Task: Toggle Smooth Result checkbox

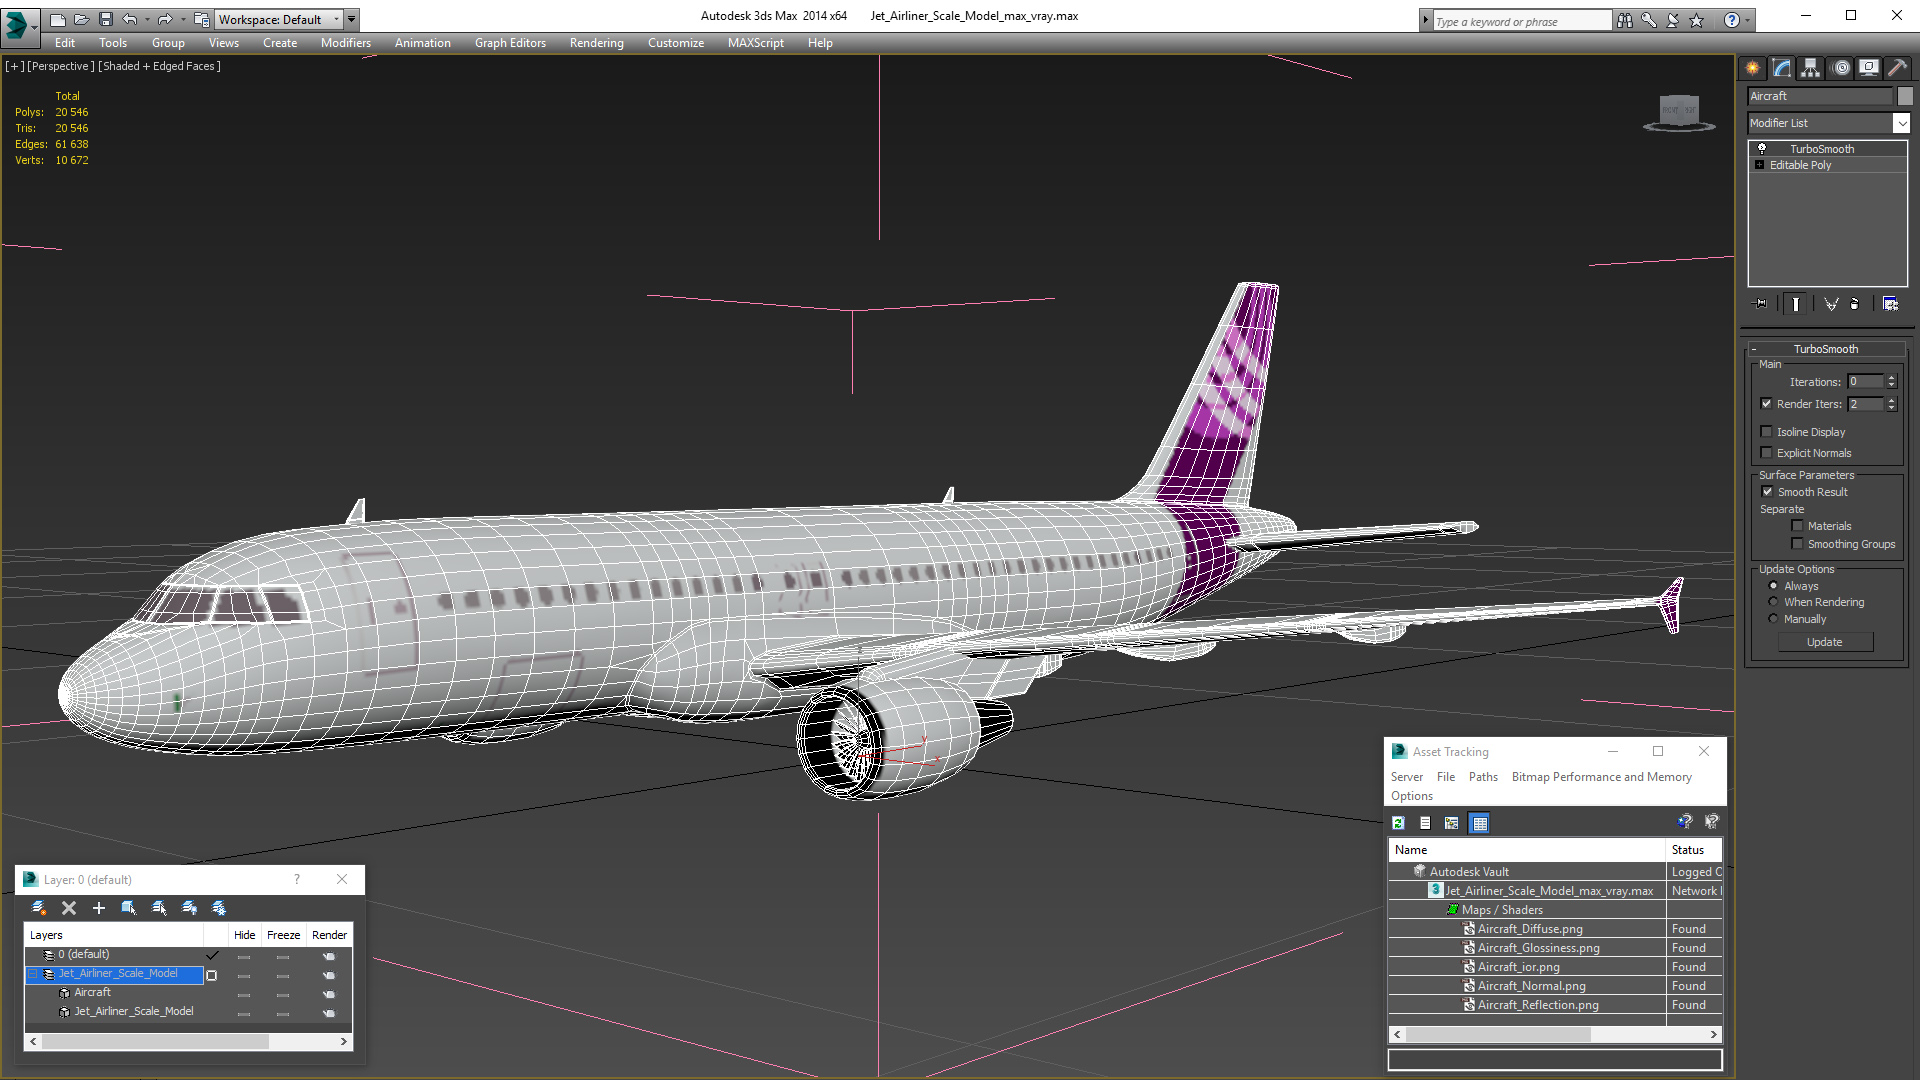Action: [x=1767, y=492]
